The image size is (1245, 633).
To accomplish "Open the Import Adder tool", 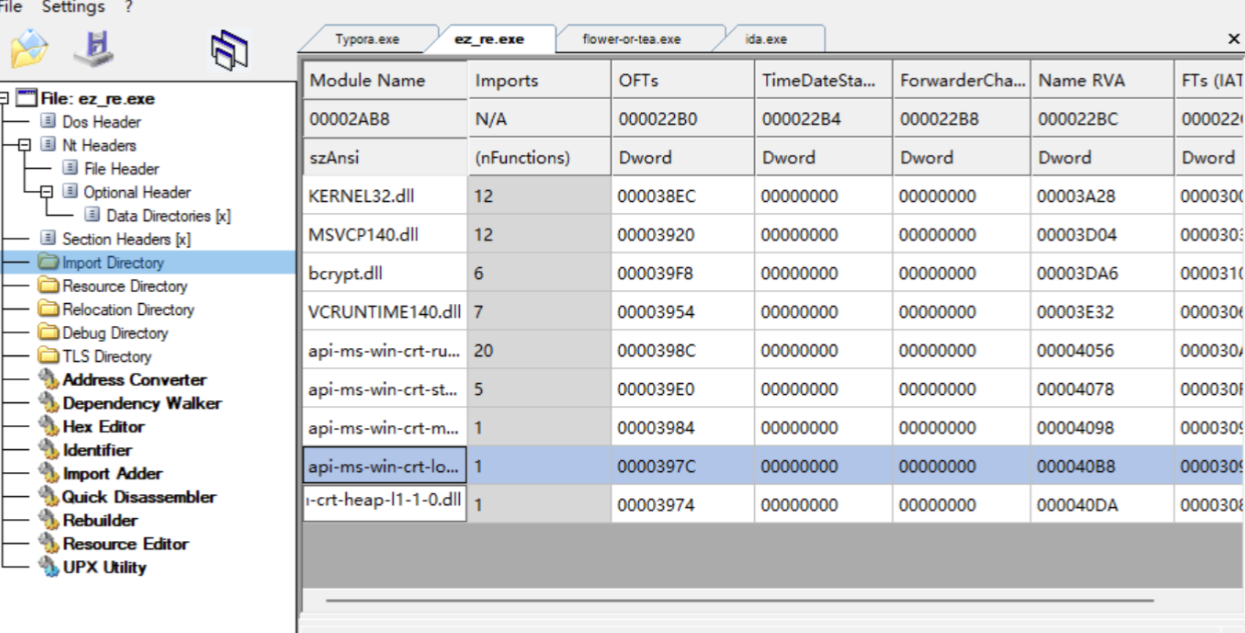I will point(112,474).
